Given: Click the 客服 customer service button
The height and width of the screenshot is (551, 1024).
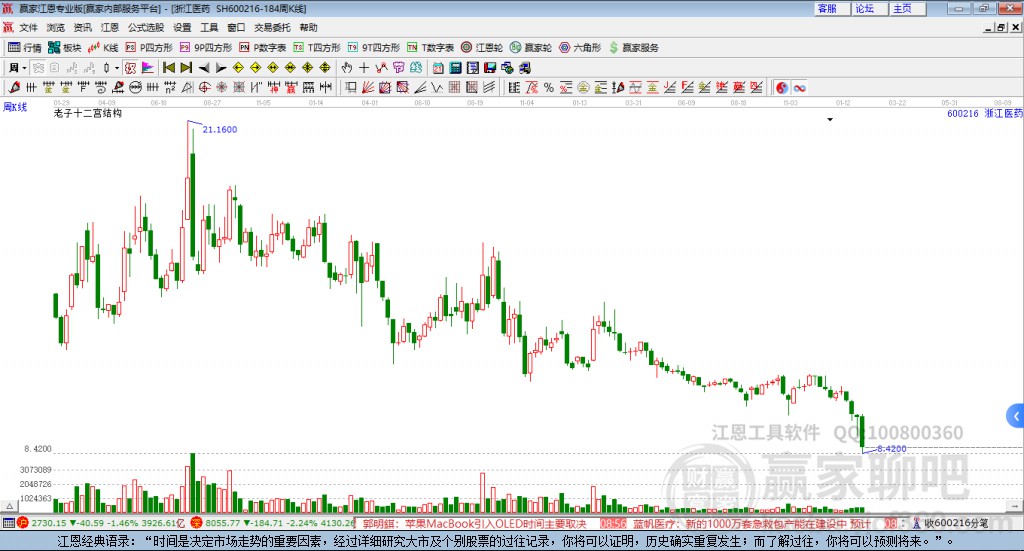Looking at the screenshot, I should coord(832,8).
